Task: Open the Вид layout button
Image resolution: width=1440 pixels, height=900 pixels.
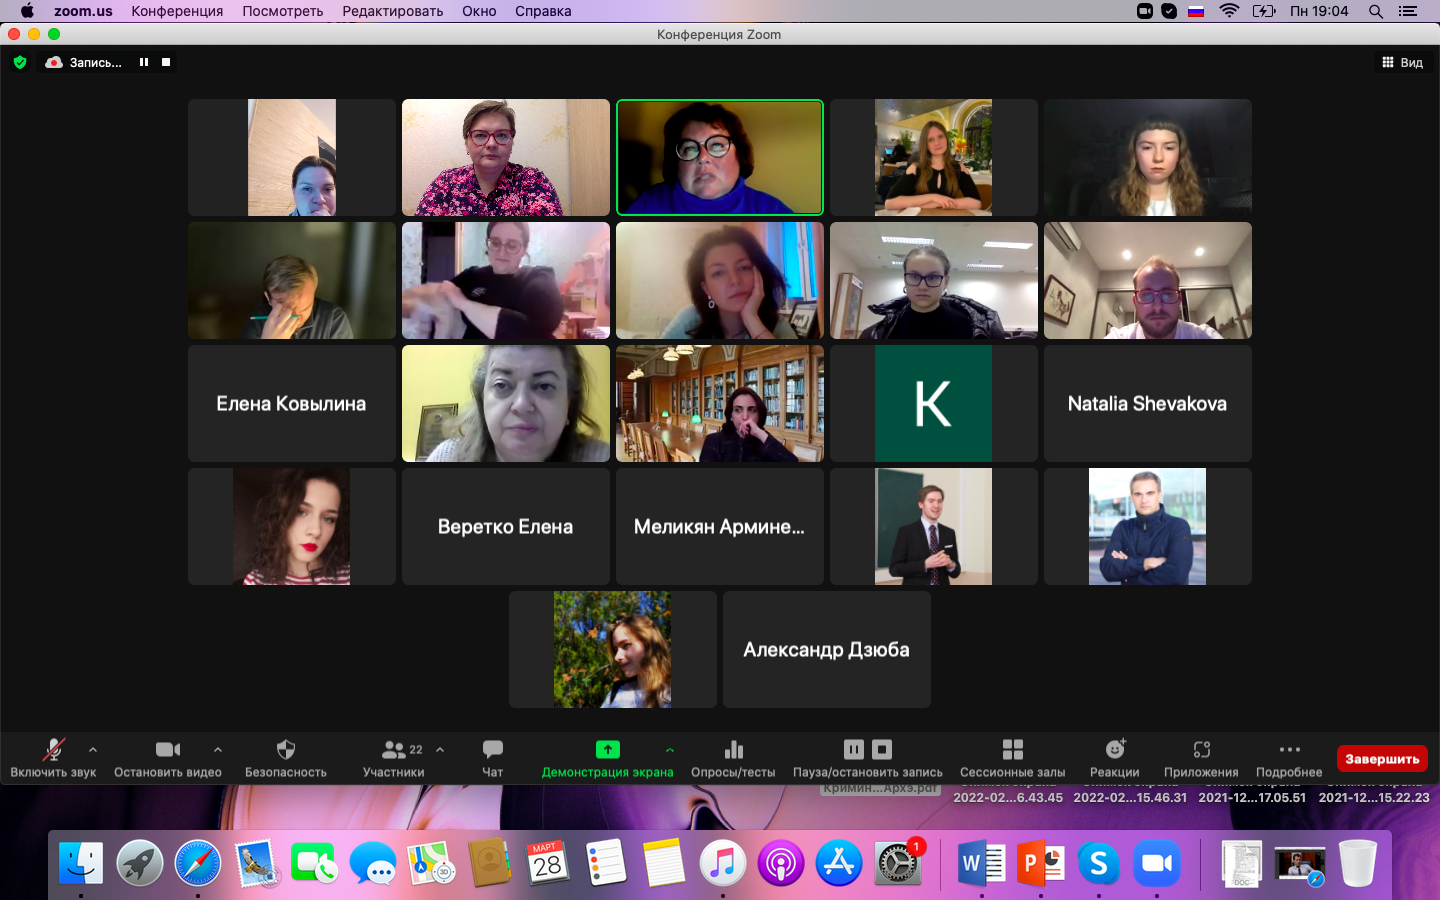Action: 1402,62
